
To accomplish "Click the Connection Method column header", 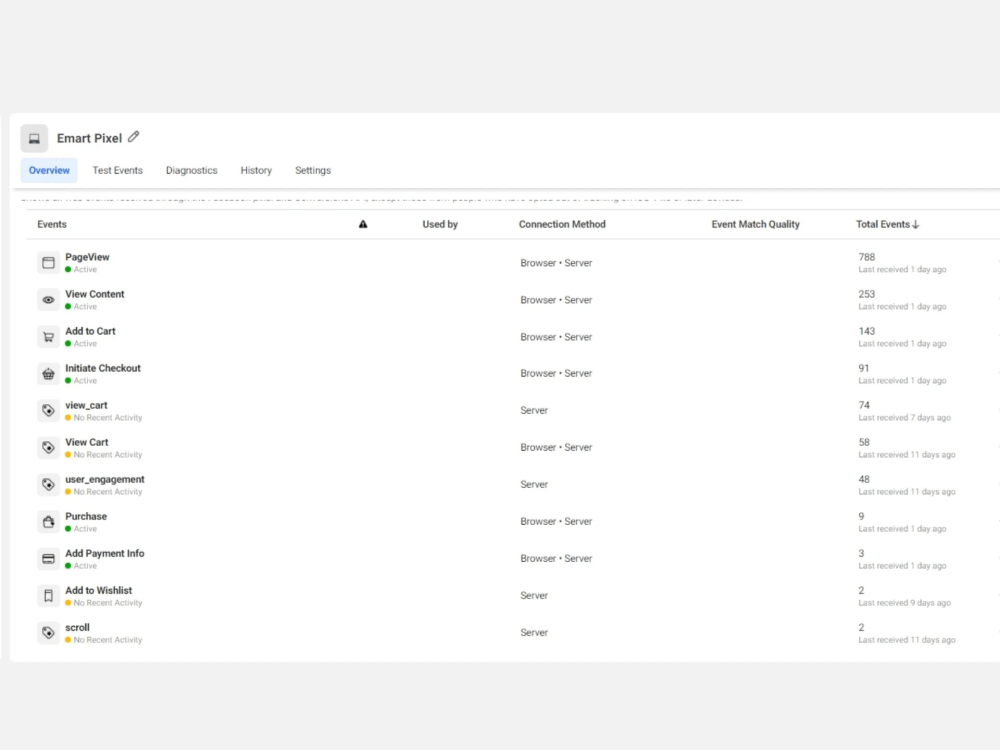I will pos(562,224).
